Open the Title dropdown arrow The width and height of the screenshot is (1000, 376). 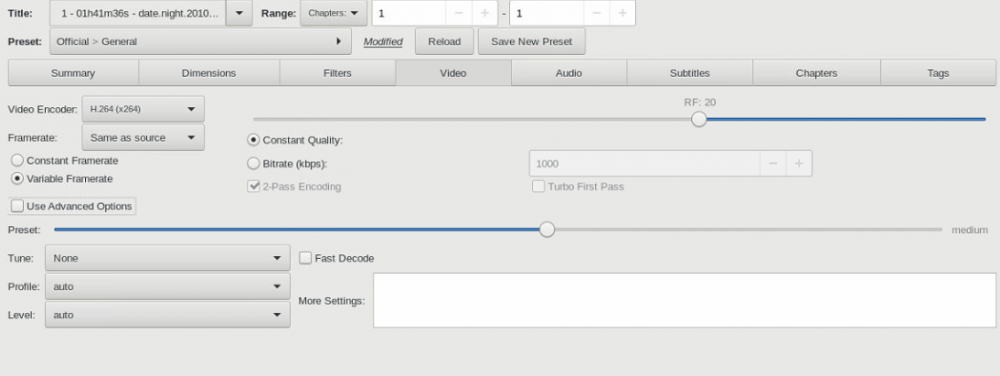click(x=239, y=13)
